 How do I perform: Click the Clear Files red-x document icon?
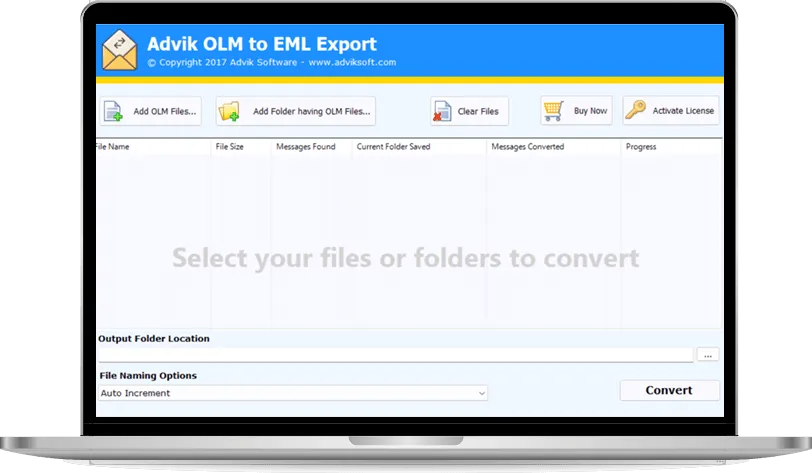[442, 111]
